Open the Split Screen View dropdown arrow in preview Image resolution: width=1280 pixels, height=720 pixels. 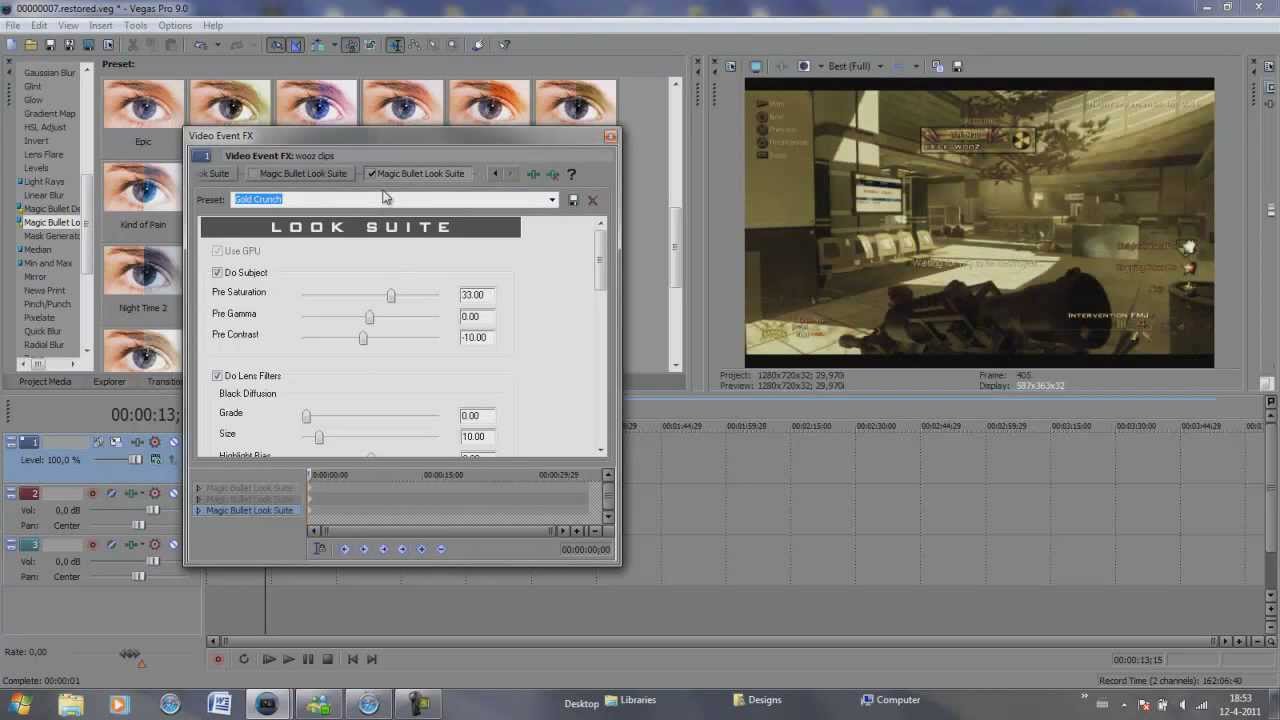pos(821,67)
